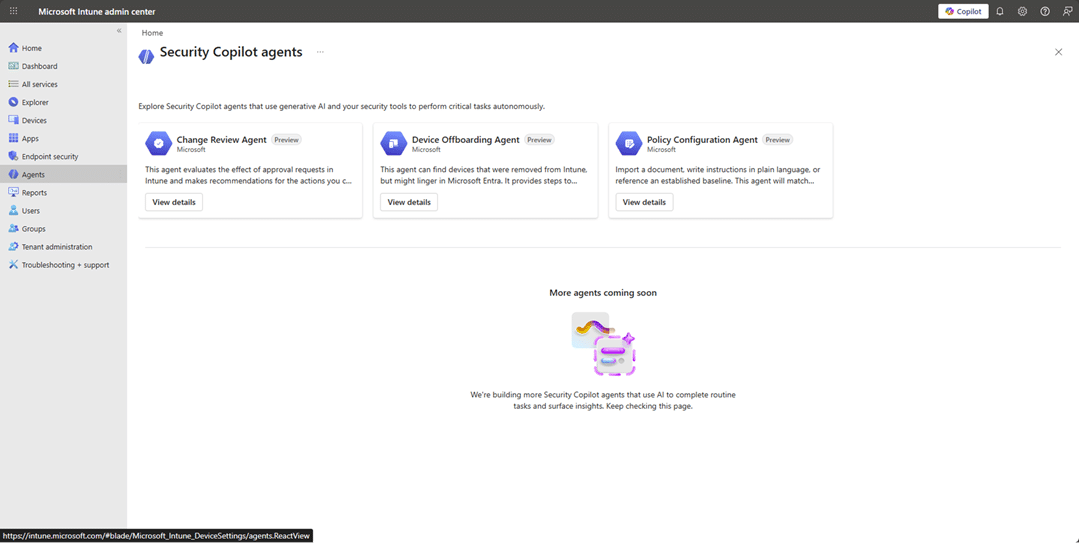This screenshot has height=543, width=1079.
Task: Collapse the left navigation sidebar
Action: (119, 31)
